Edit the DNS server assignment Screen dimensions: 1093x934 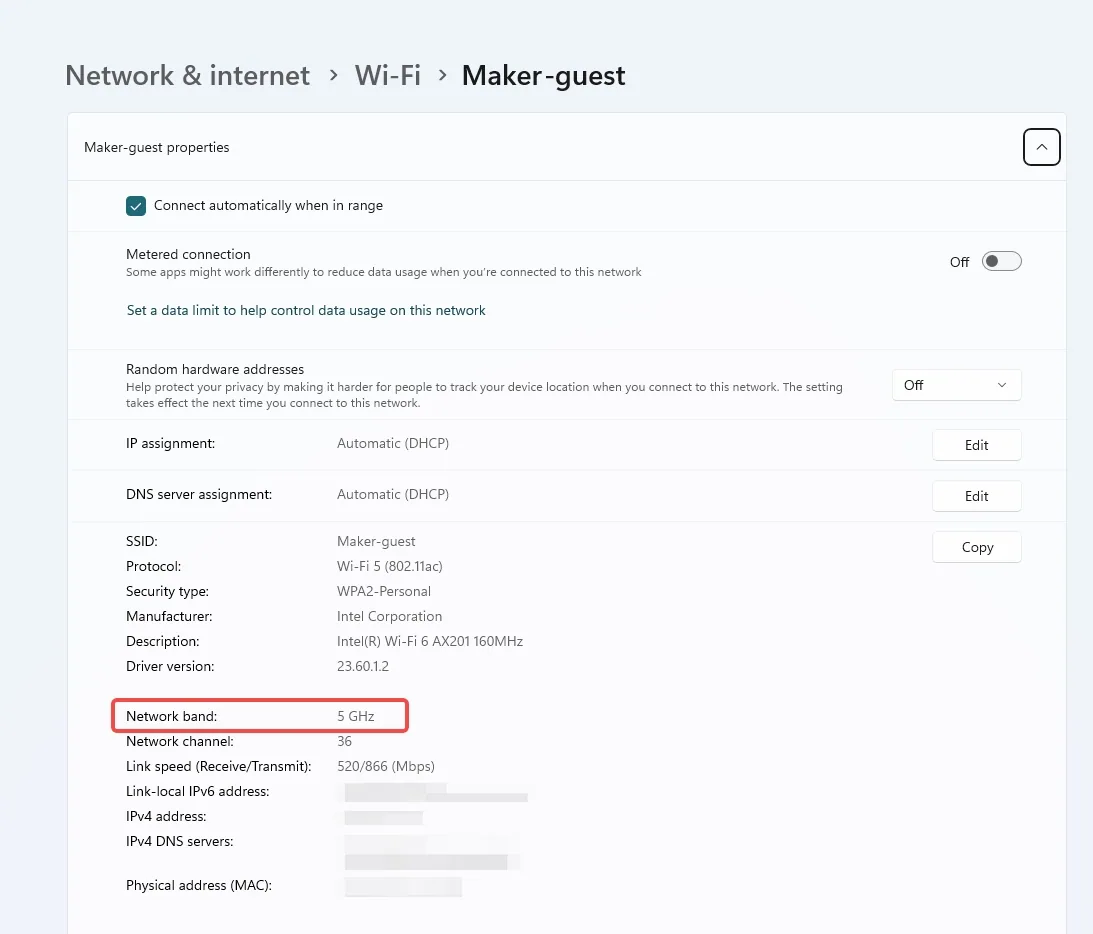pos(977,496)
